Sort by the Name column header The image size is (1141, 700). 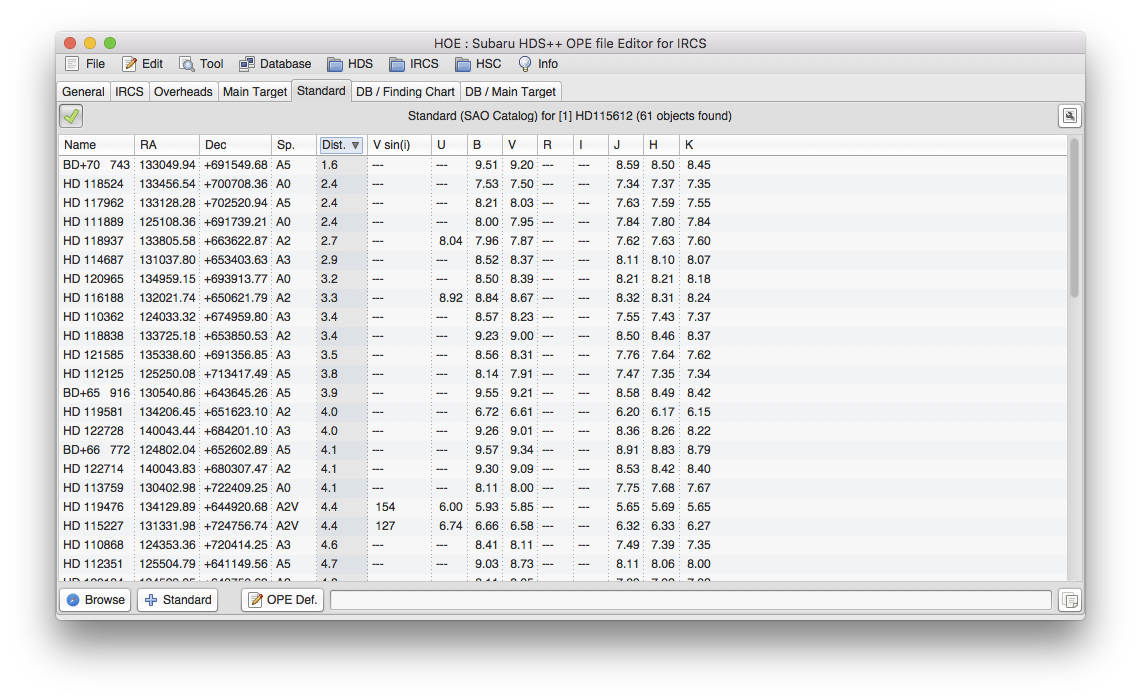[x=96, y=145]
